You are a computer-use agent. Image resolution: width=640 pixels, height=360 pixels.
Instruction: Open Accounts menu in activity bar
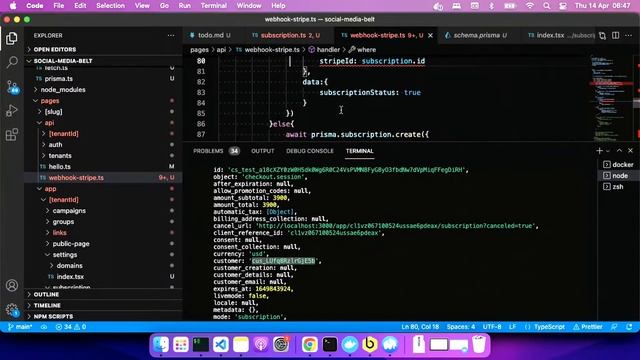[12, 285]
